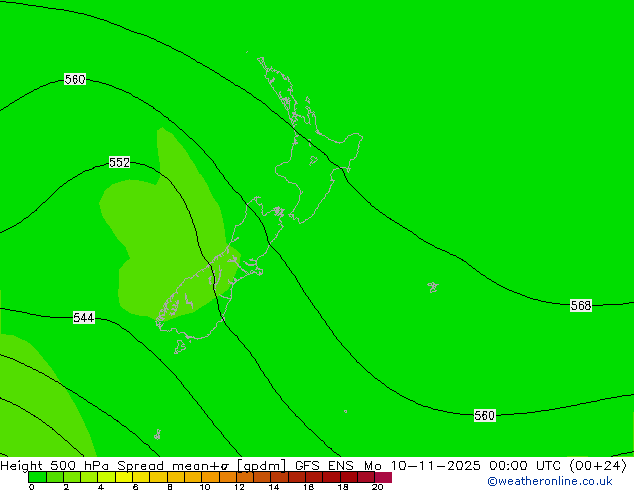This screenshot has height=490, width=634.
Task: Click the legend value 20
Action: (x=378, y=487)
